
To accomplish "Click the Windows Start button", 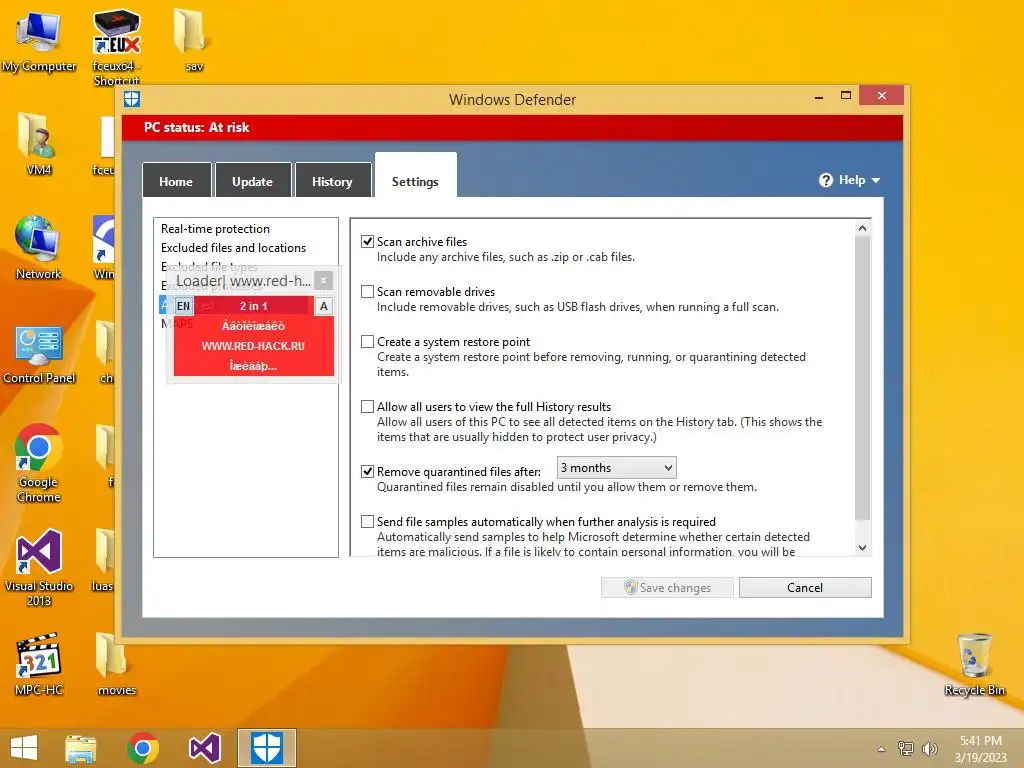I will point(24,748).
